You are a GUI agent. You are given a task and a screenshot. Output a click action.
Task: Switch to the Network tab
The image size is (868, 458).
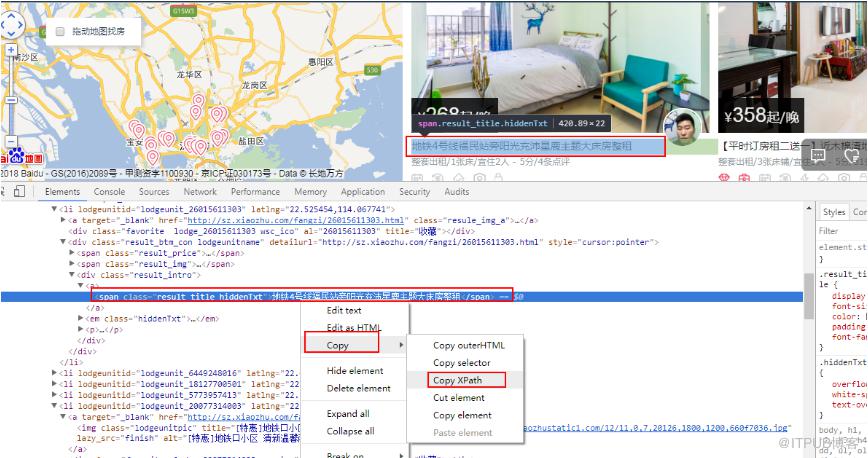coord(200,192)
